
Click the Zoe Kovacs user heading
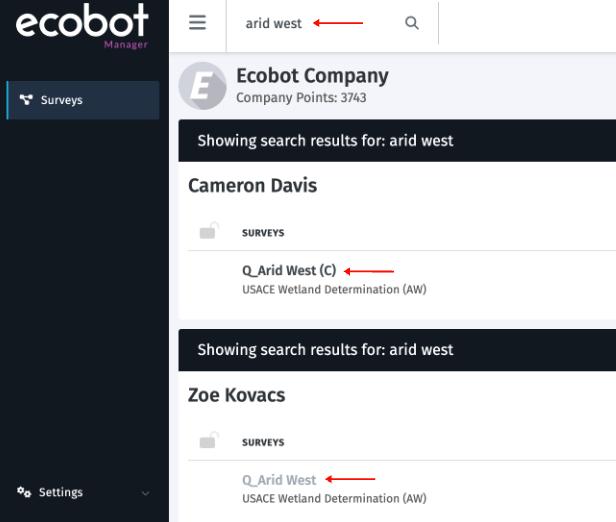coord(237,395)
